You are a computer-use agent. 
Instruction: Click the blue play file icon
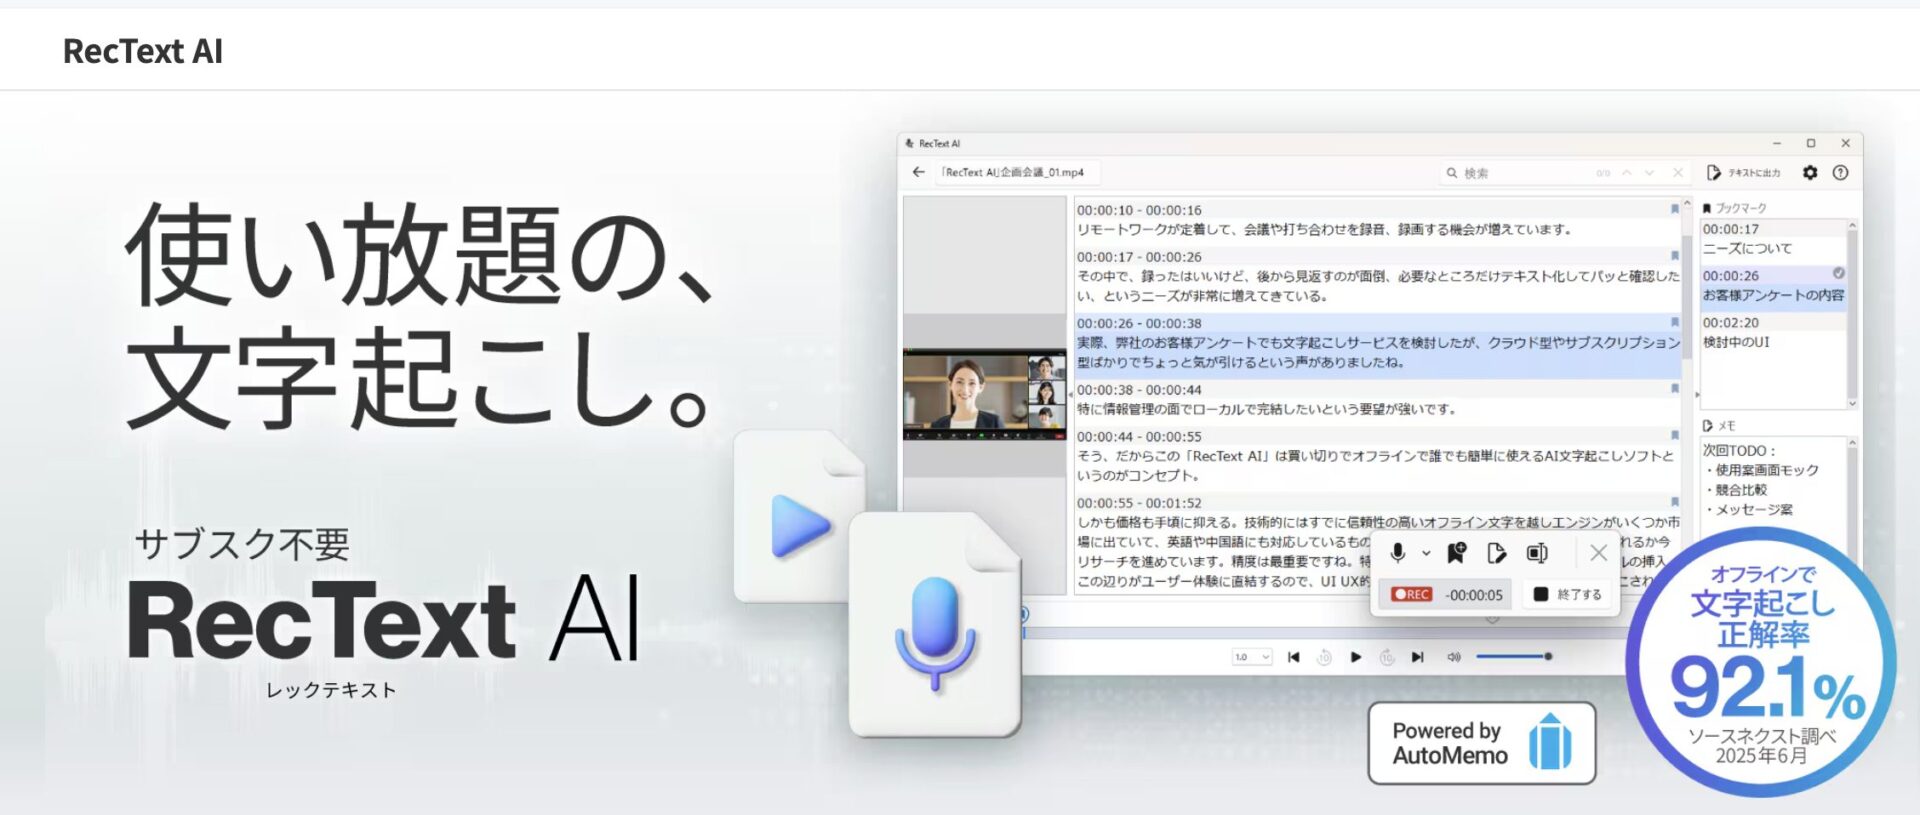(798, 516)
